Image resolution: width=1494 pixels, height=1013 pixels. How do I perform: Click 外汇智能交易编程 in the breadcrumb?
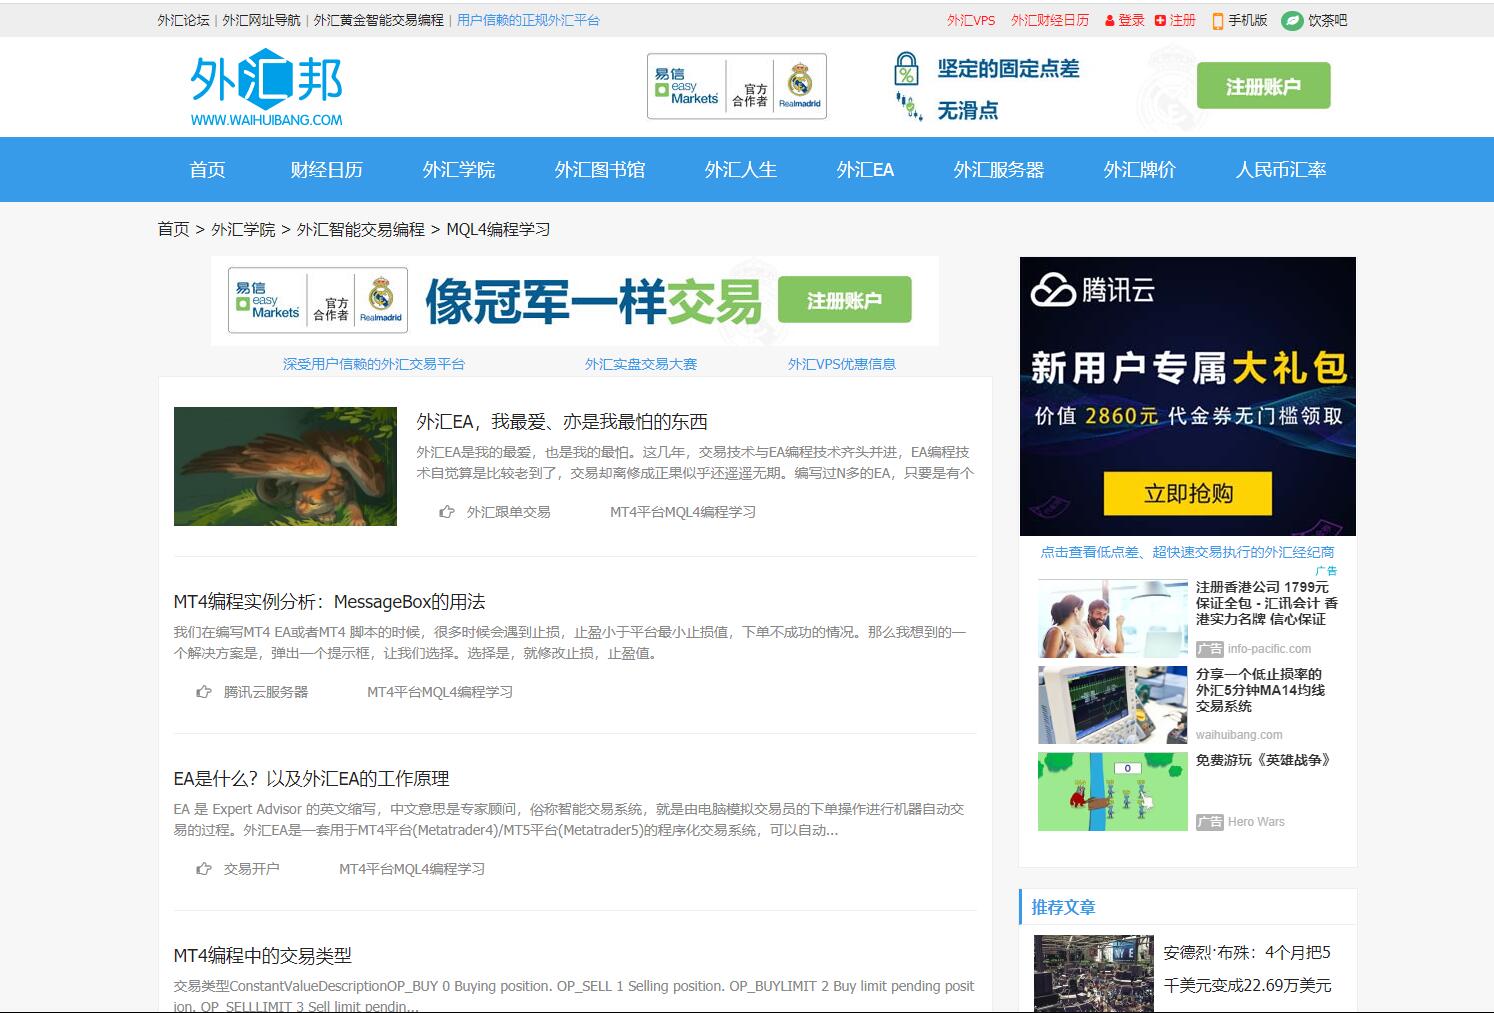pos(360,229)
